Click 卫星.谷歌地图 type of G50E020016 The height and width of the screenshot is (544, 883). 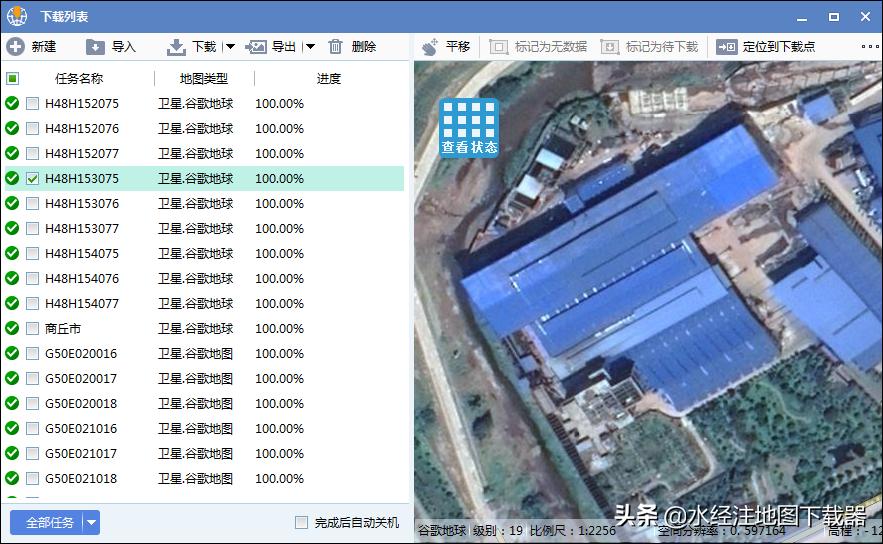(195, 354)
